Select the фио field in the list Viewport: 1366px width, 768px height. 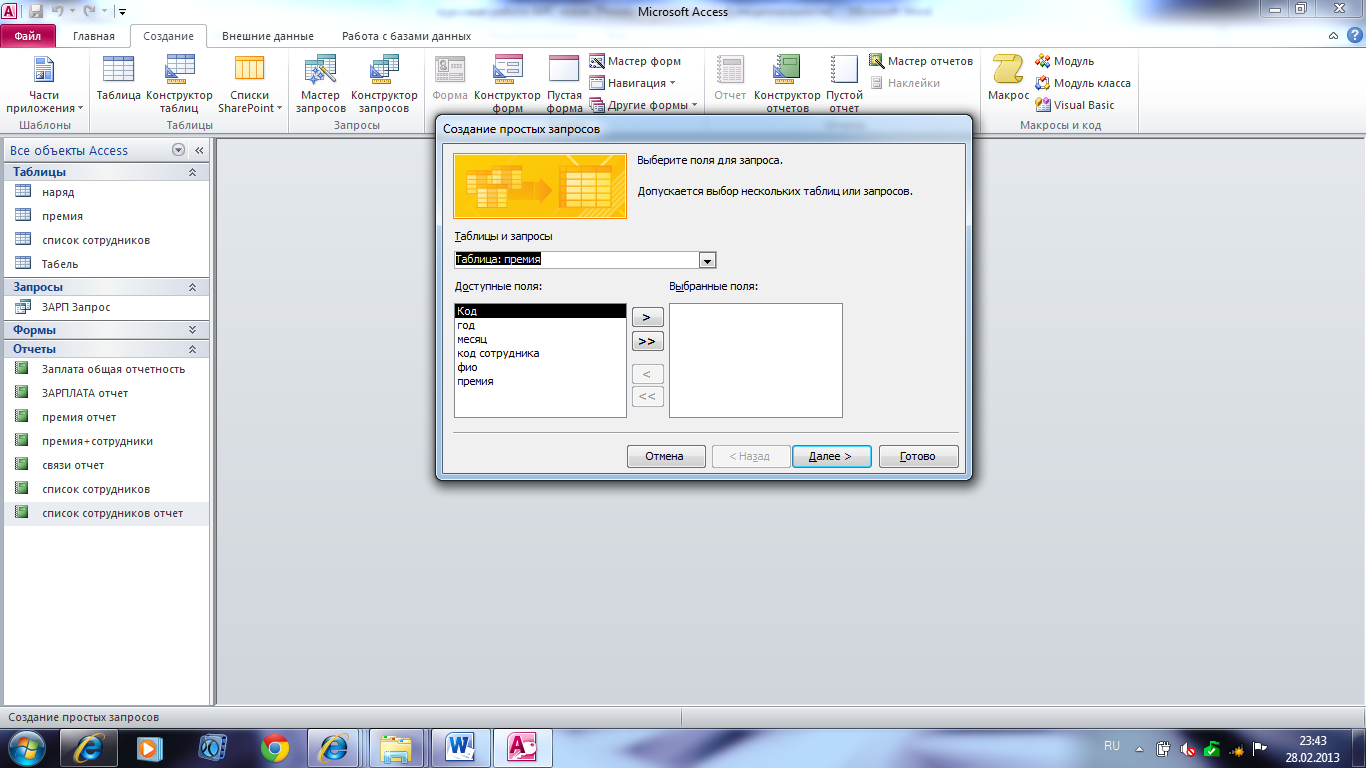tap(540, 367)
